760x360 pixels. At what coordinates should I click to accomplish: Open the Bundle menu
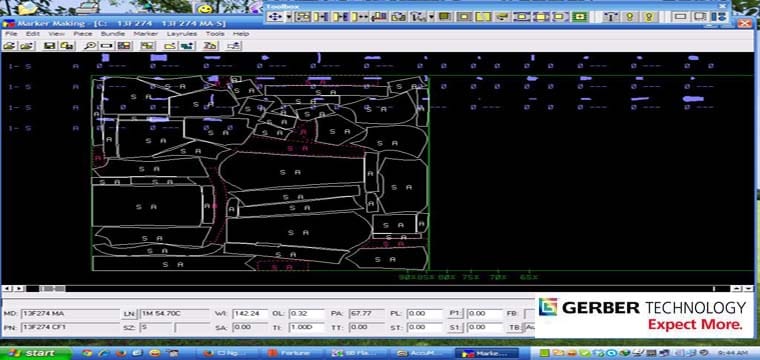(x=113, y=34)
